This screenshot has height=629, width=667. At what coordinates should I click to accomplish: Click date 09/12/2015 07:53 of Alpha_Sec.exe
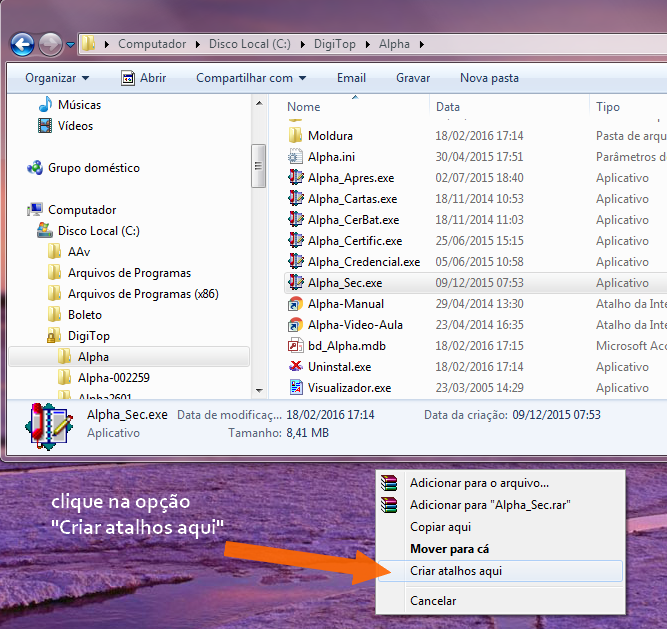coord(479,283)
